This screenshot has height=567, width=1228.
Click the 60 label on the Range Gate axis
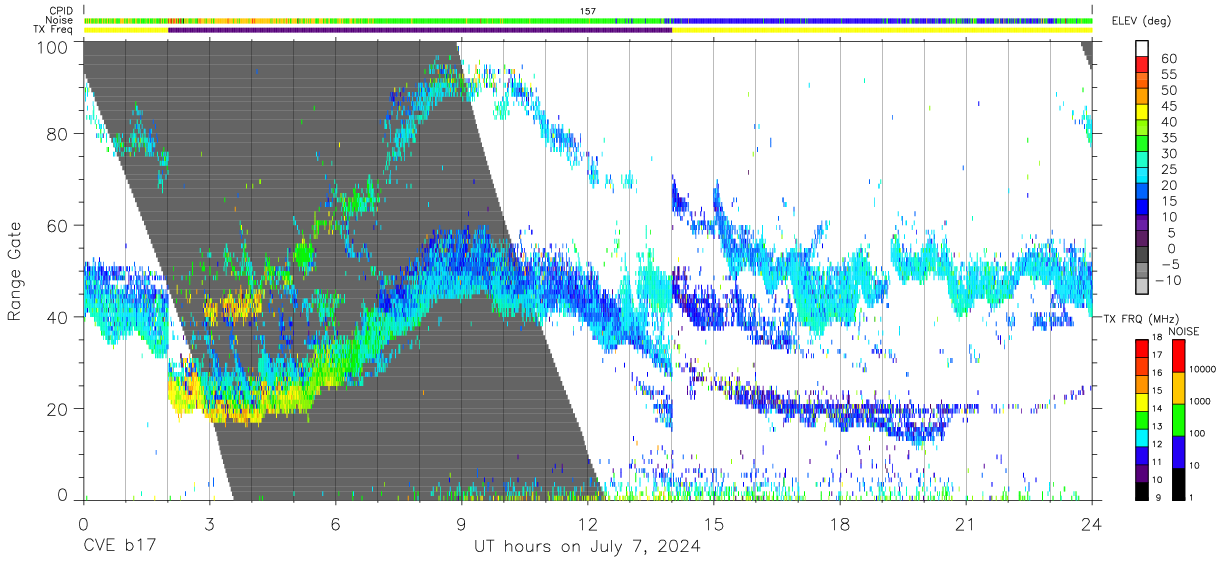tap(56, 225)
